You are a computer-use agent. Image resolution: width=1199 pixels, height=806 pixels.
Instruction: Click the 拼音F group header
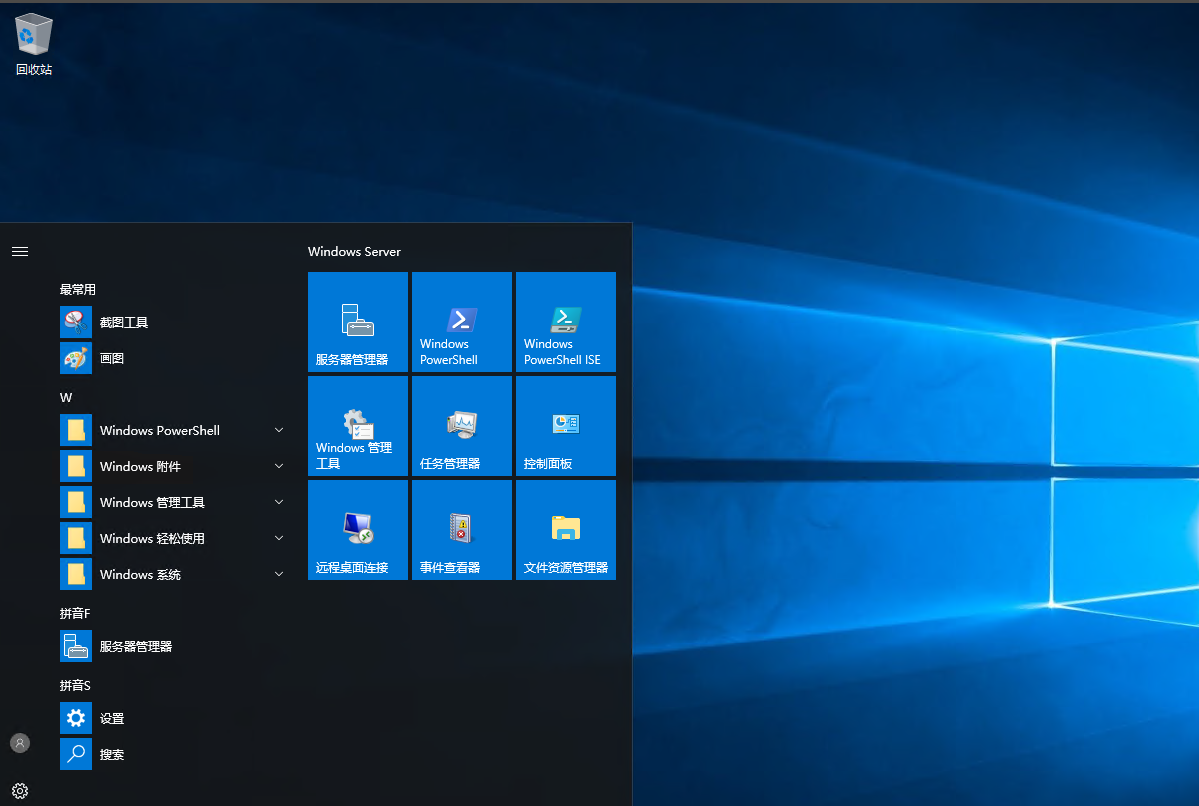point(75,613)
